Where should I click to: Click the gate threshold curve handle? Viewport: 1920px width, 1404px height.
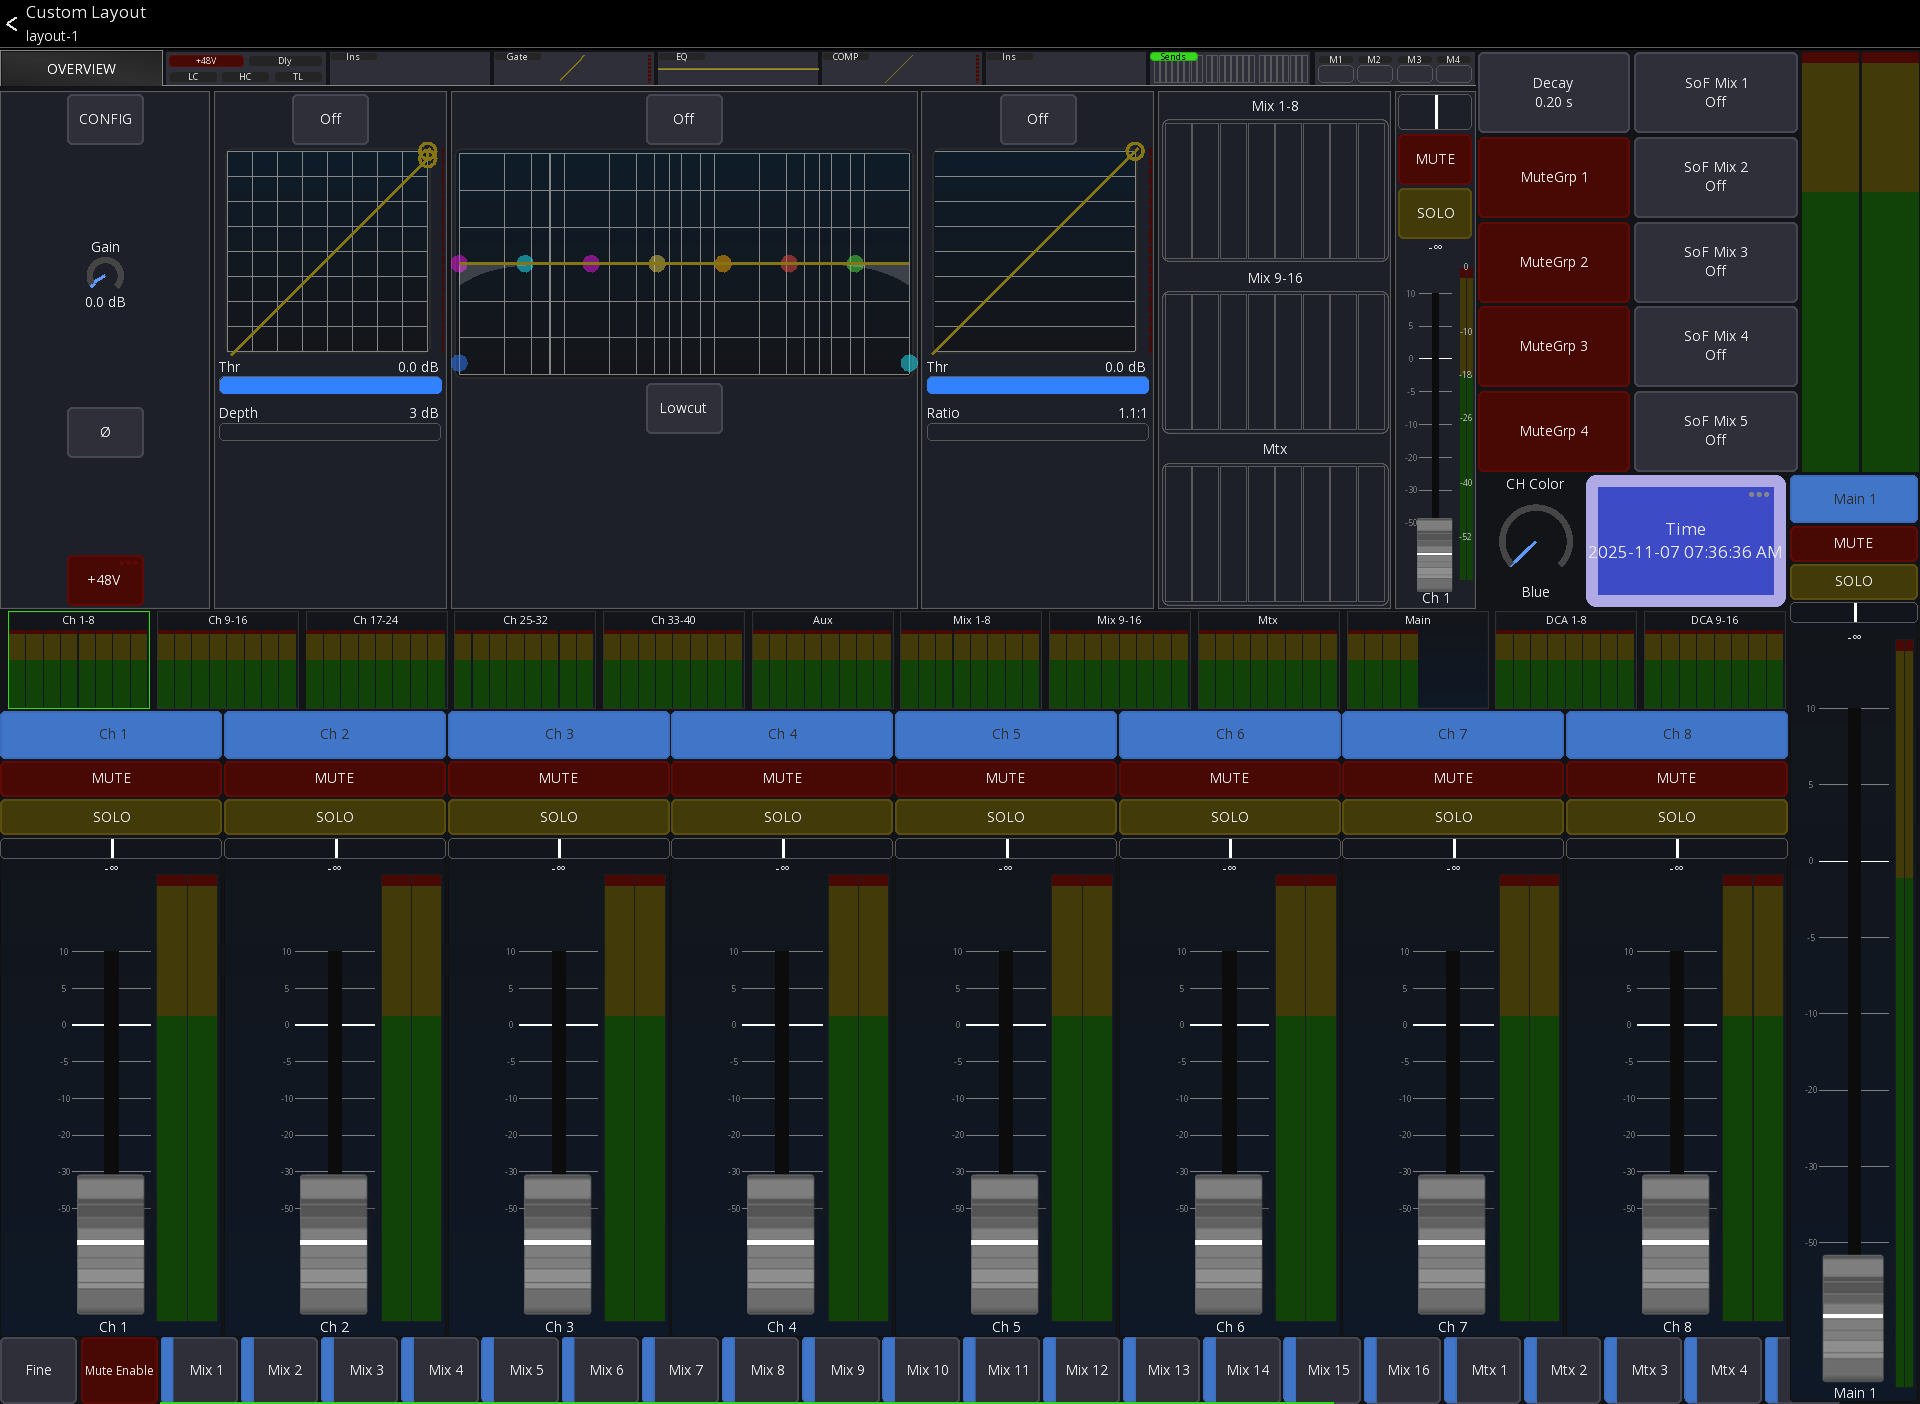pyautogui.click(x=427, y=155)
